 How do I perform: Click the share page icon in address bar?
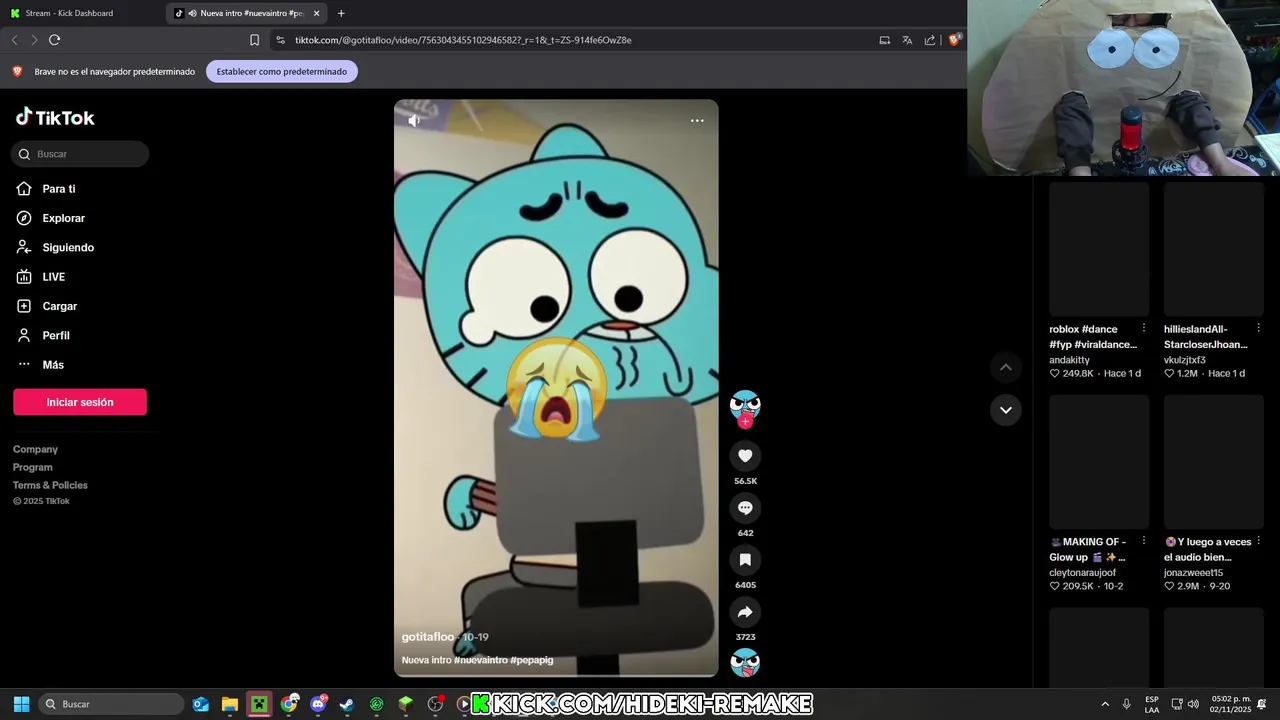pyautogui.click(x=930, y=40)
